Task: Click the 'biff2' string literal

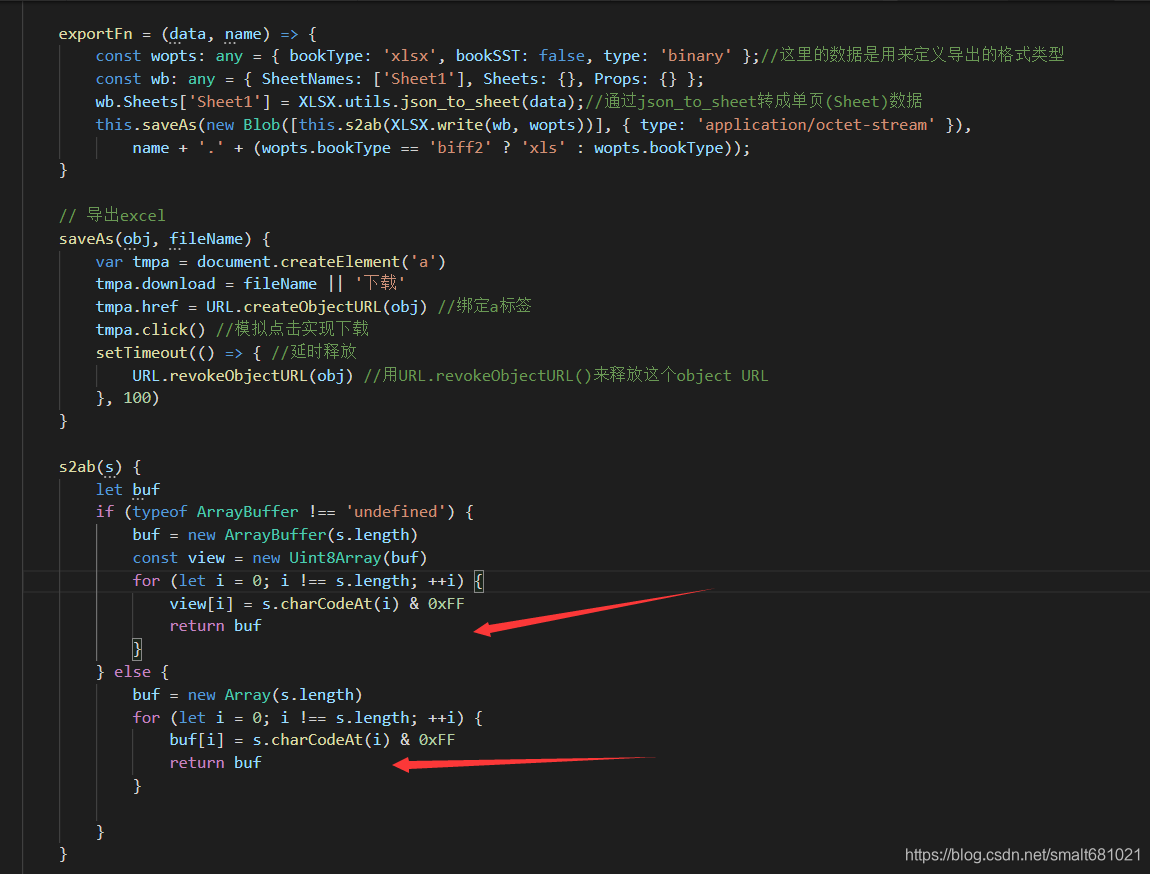Action: coord(460,147)
